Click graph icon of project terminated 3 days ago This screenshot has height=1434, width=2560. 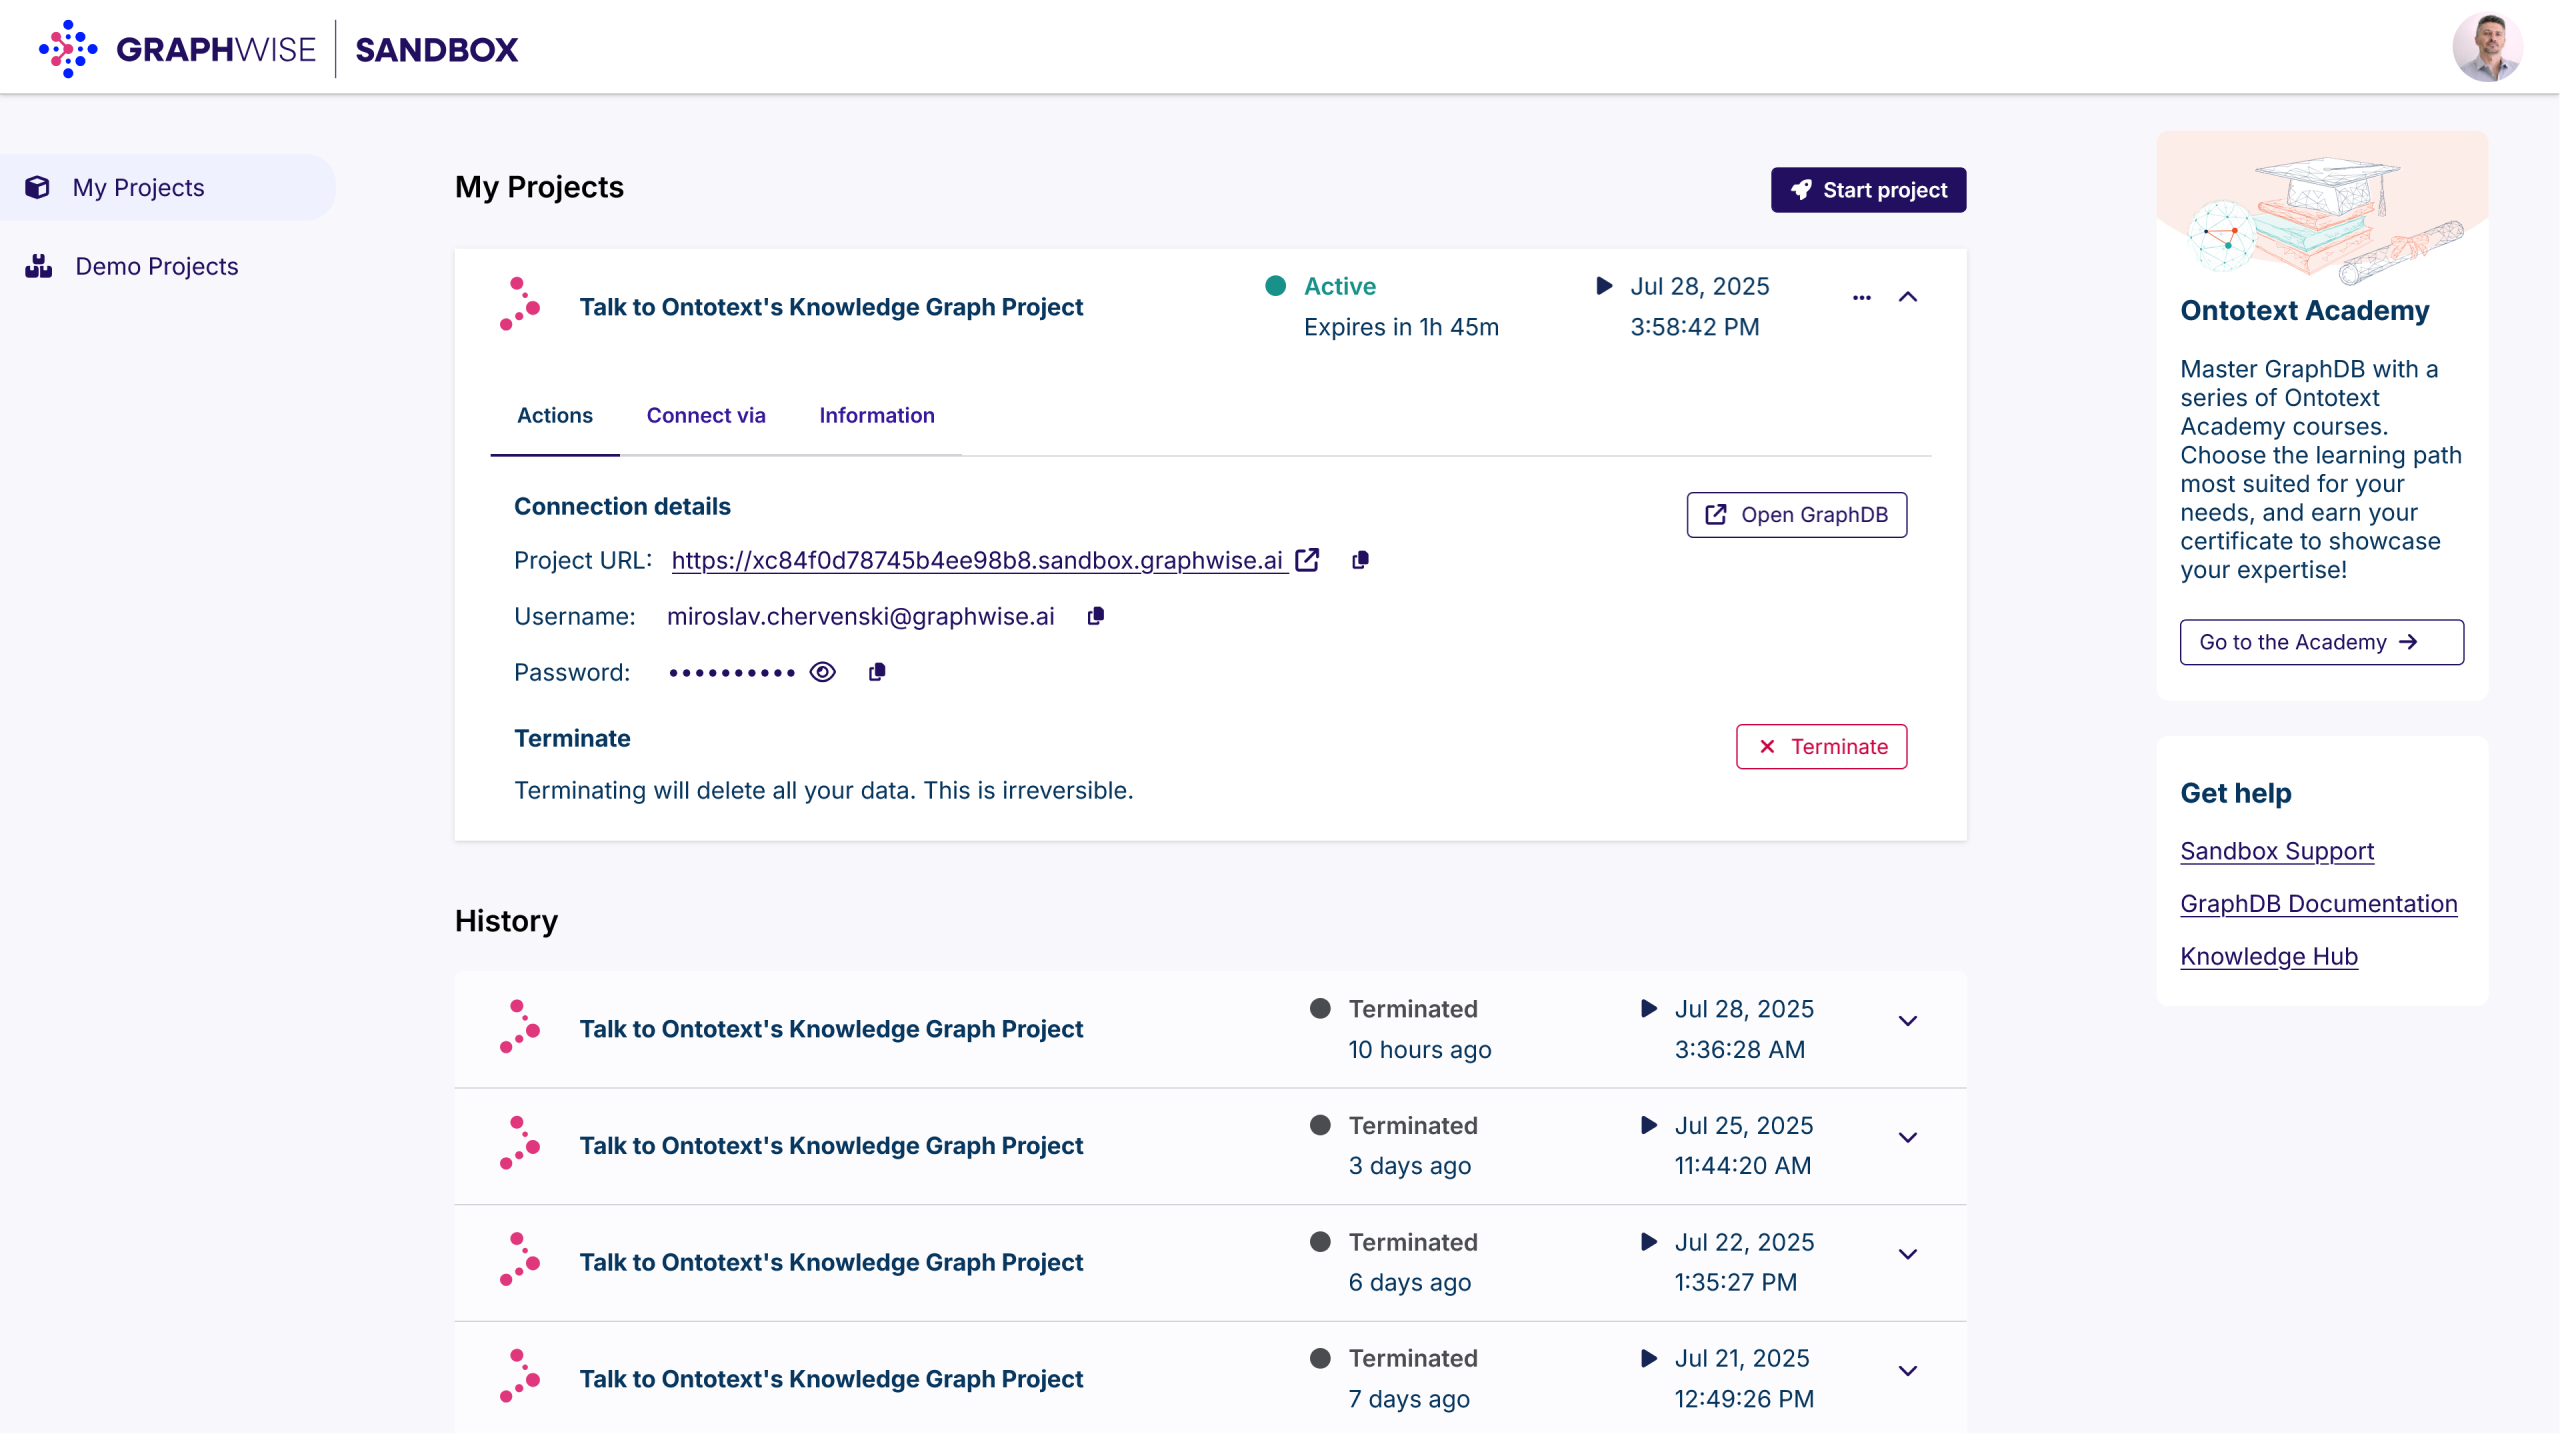(x=520, y=1144)
